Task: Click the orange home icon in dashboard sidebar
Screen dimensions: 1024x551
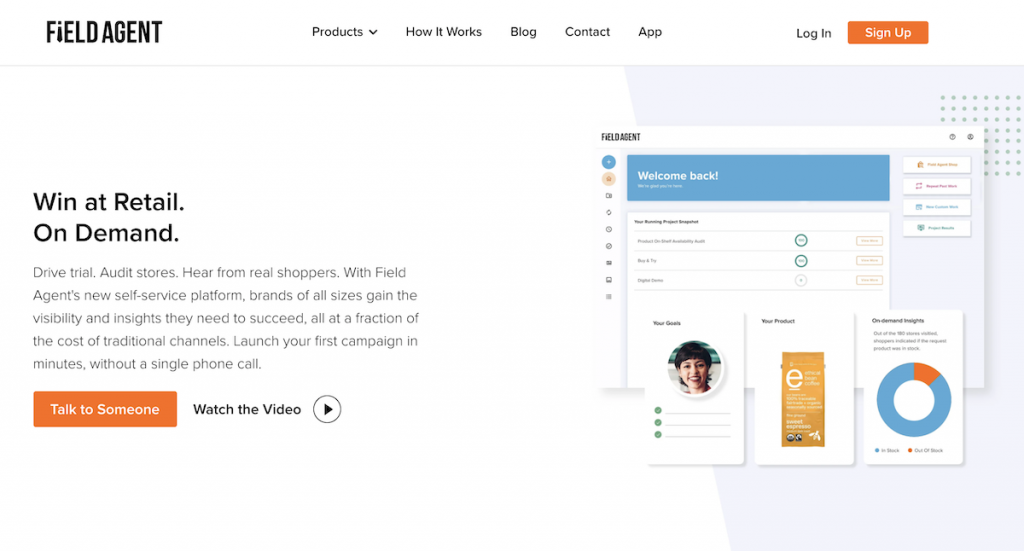Action: [x=609, y=179]
